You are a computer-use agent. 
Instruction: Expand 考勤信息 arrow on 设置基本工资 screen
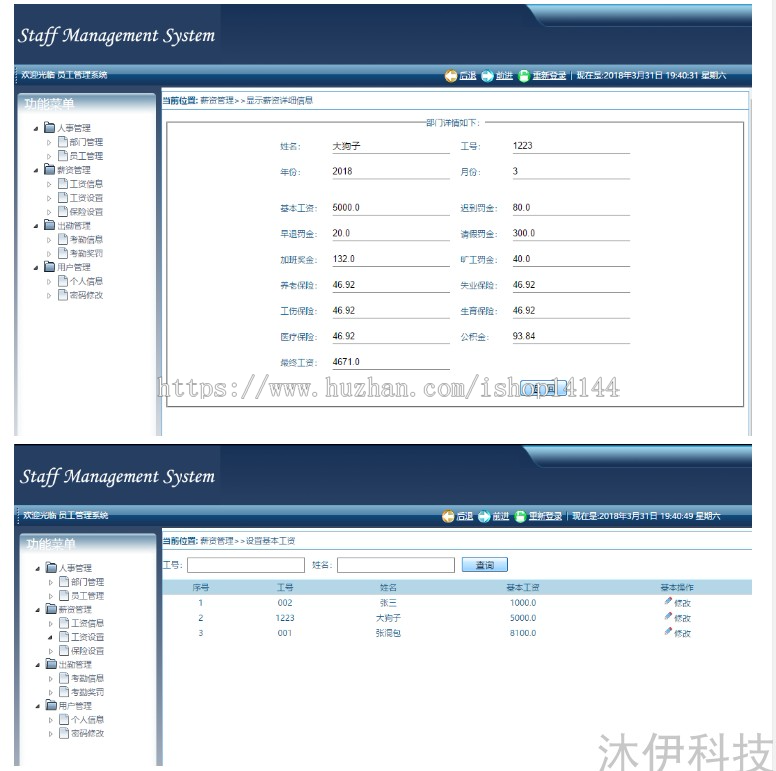tap(50, 679)
